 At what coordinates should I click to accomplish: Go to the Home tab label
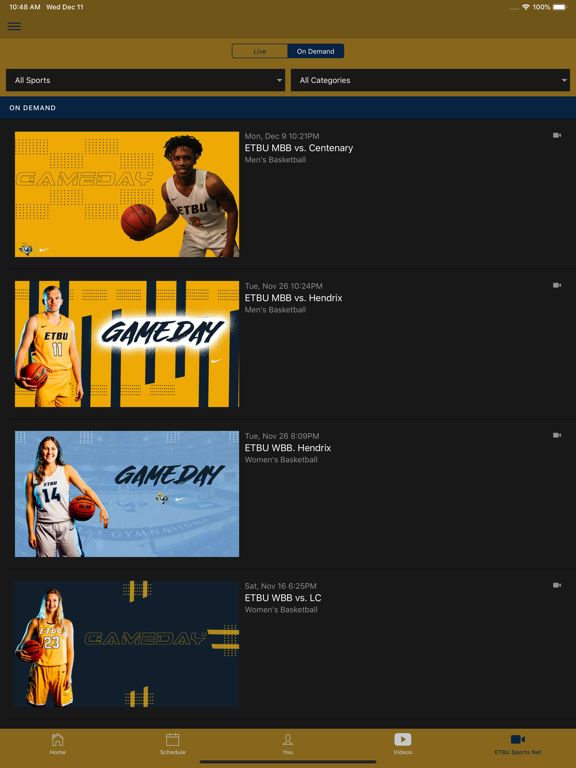pos(58,752)
